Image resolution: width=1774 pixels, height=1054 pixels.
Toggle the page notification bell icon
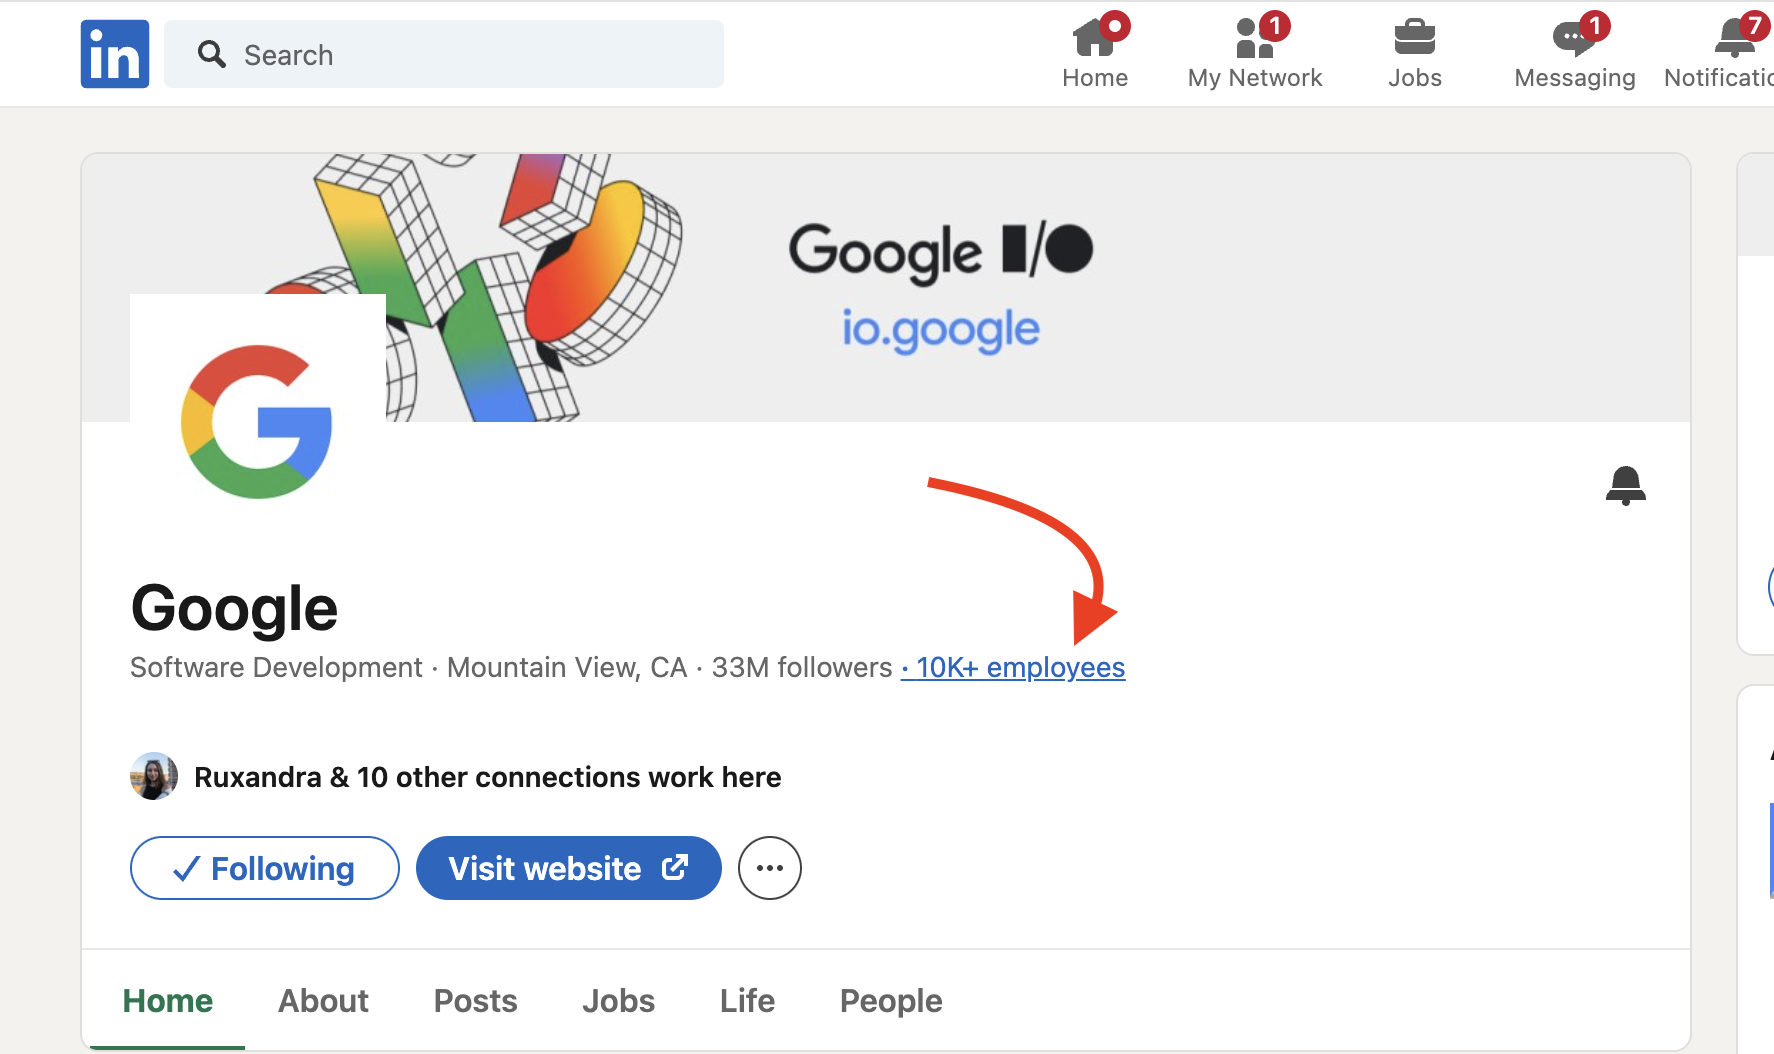(1626, 486)
